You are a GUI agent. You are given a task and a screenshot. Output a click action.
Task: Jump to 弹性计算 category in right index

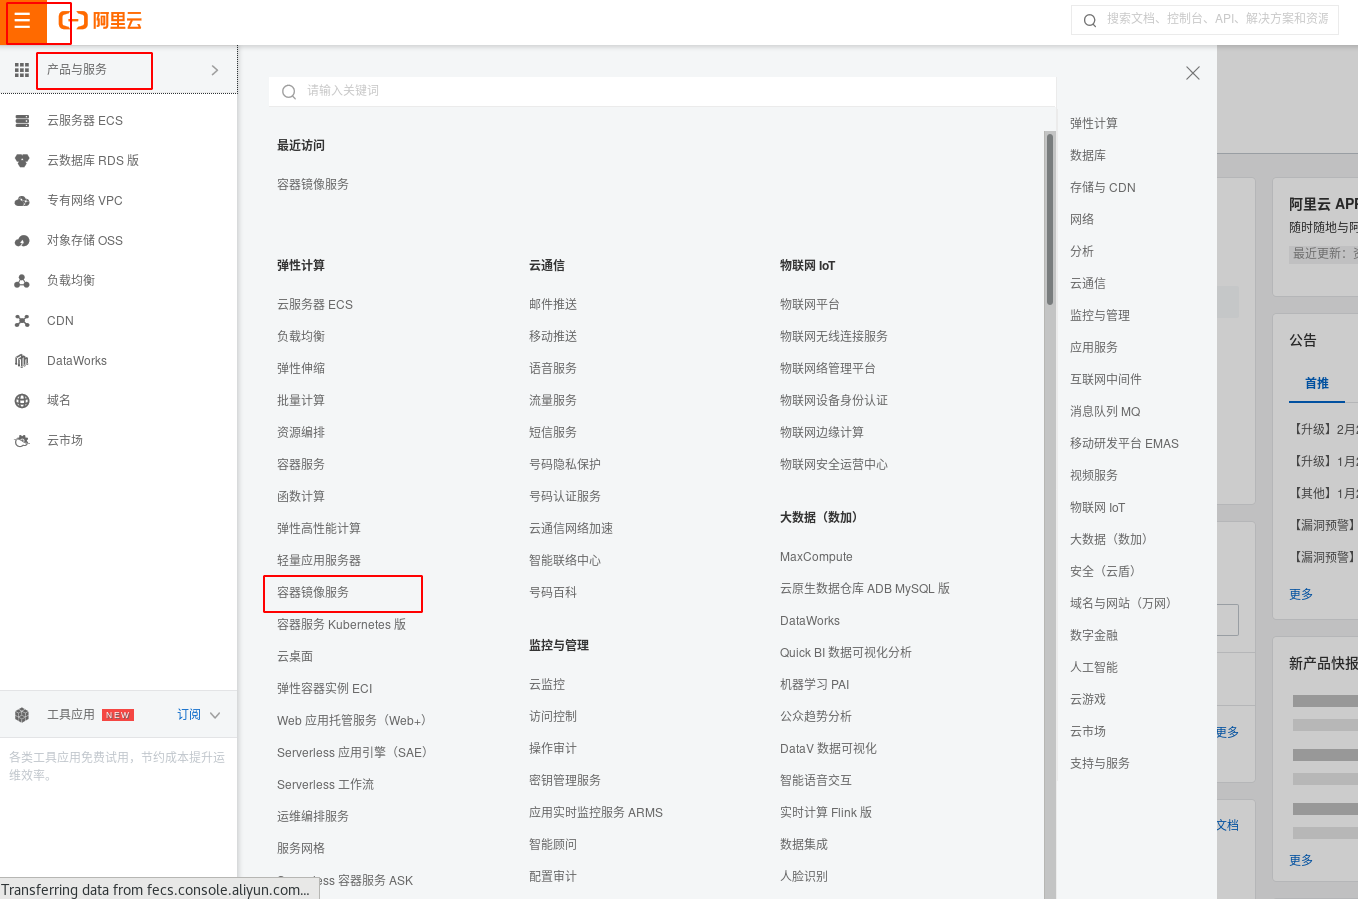point(1094,123)
